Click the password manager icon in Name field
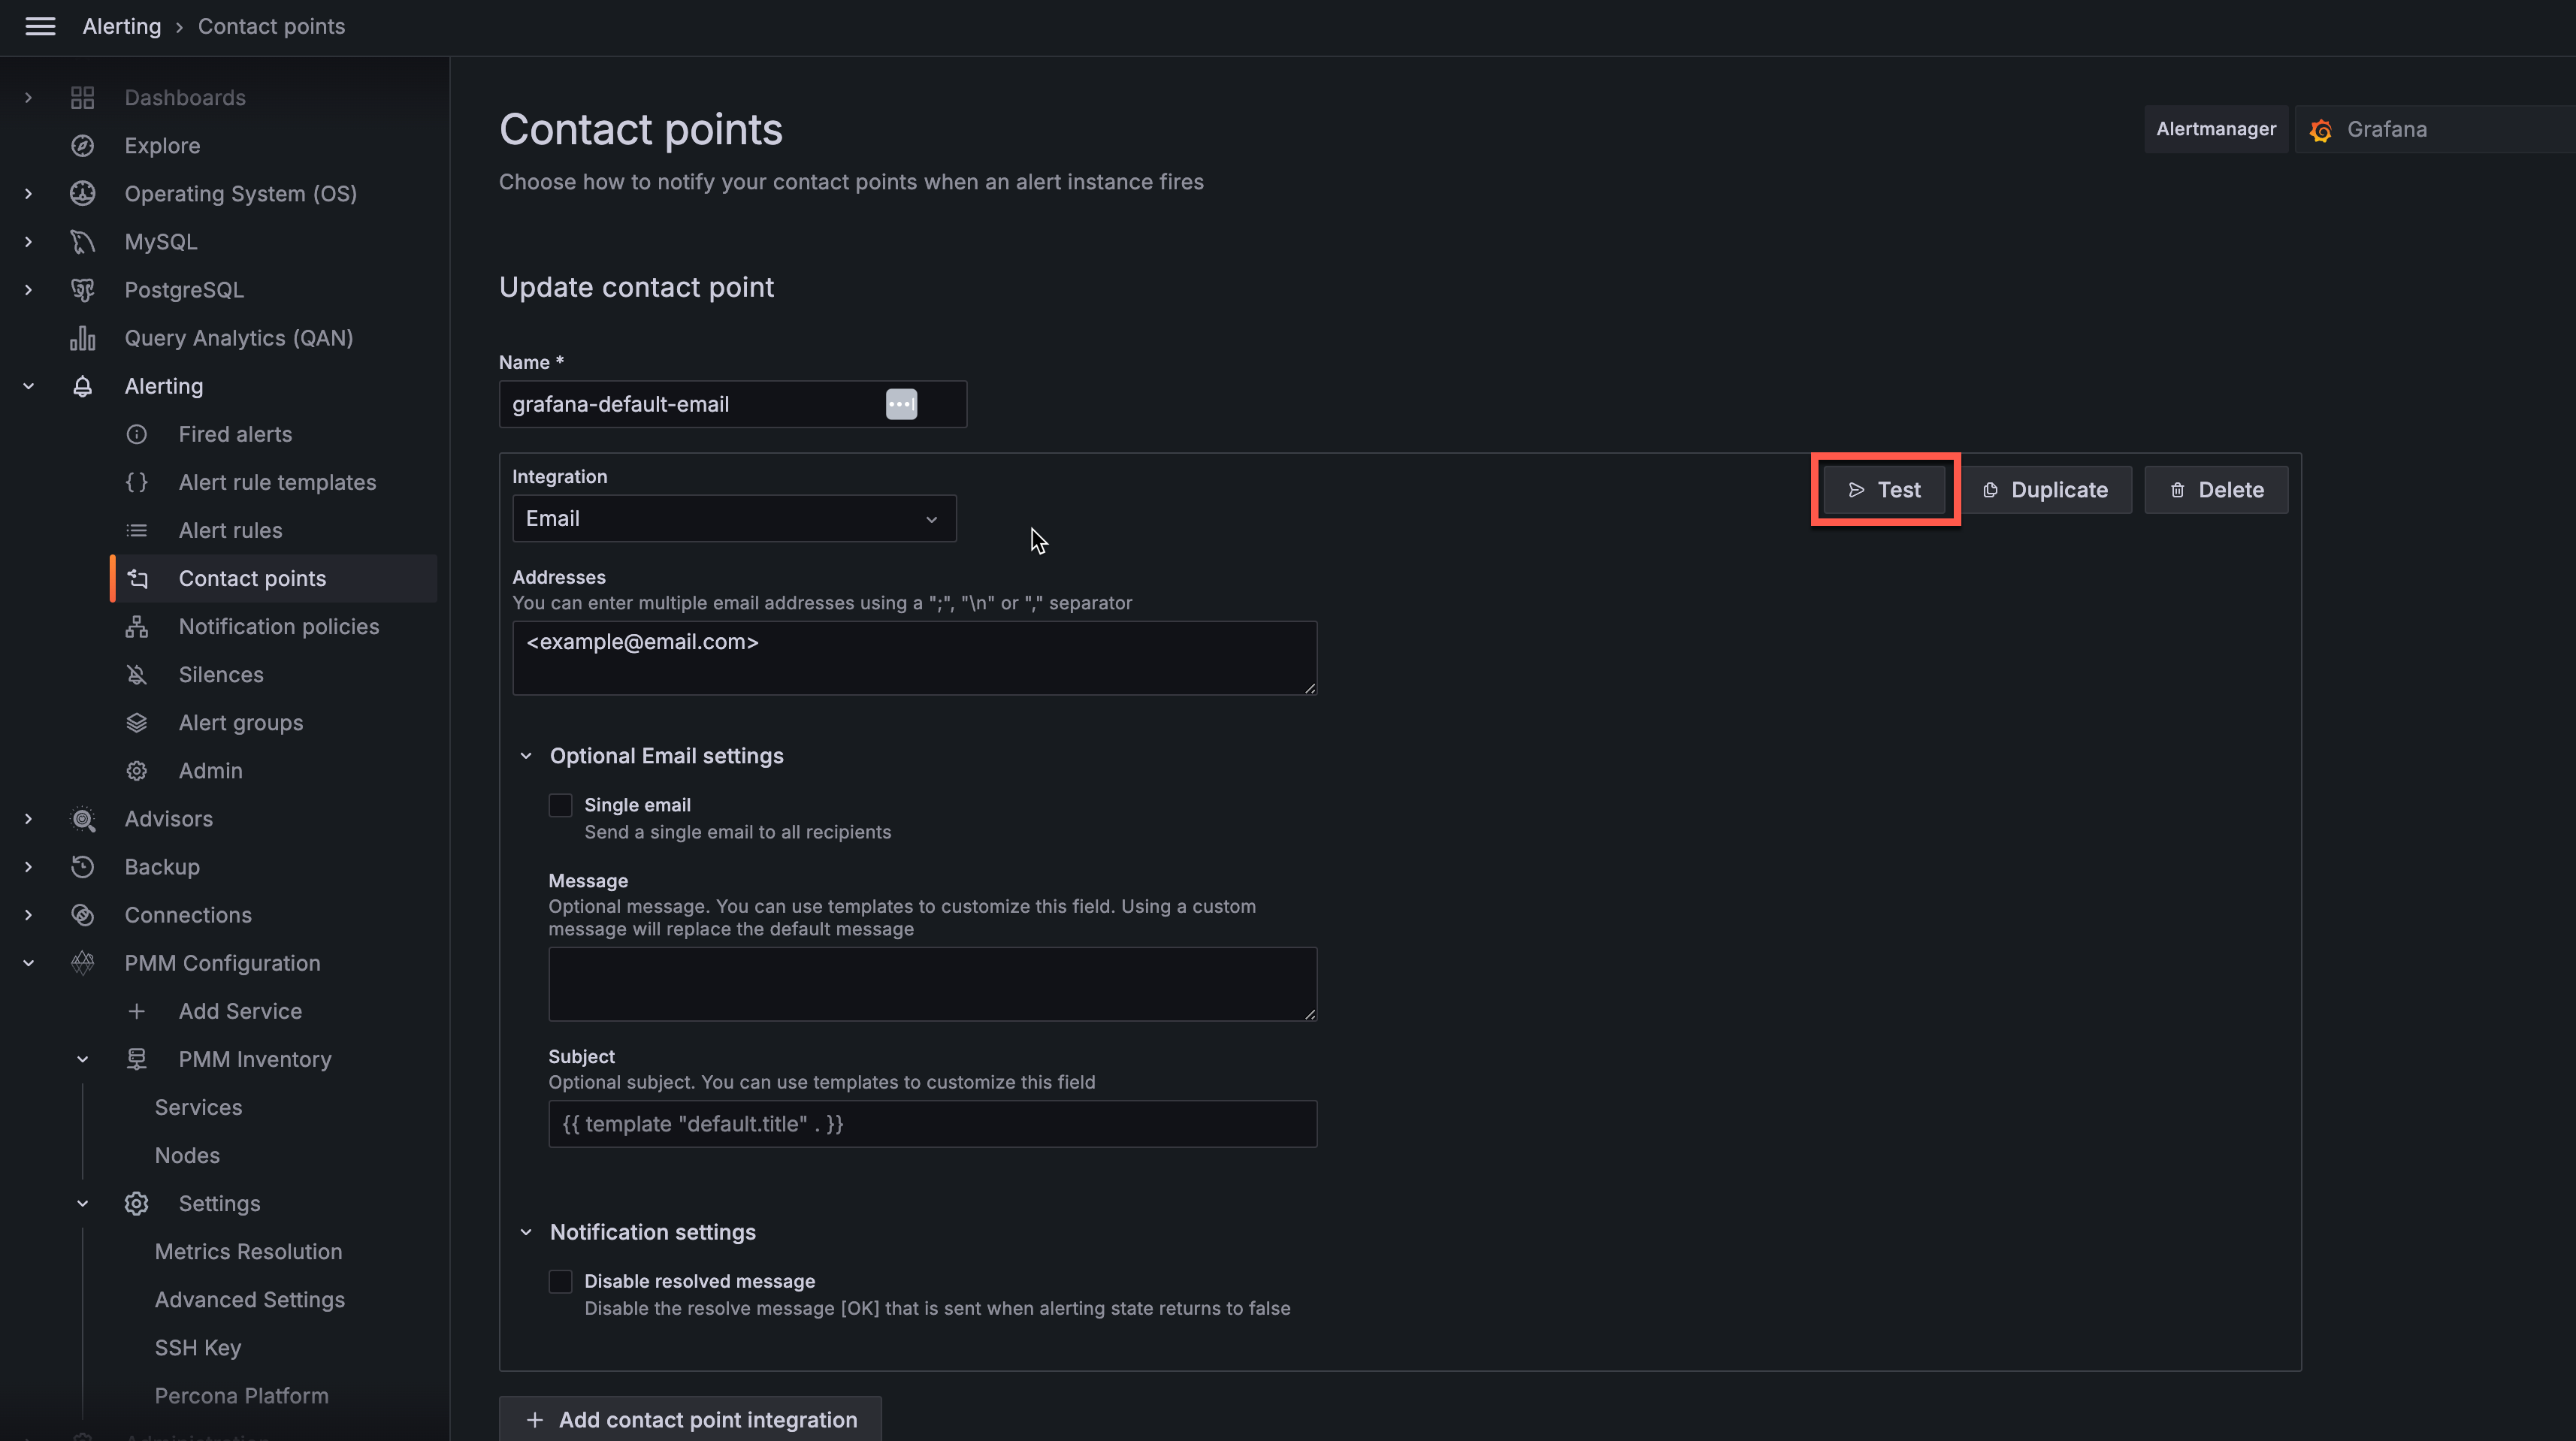 [x=901, y=405]
